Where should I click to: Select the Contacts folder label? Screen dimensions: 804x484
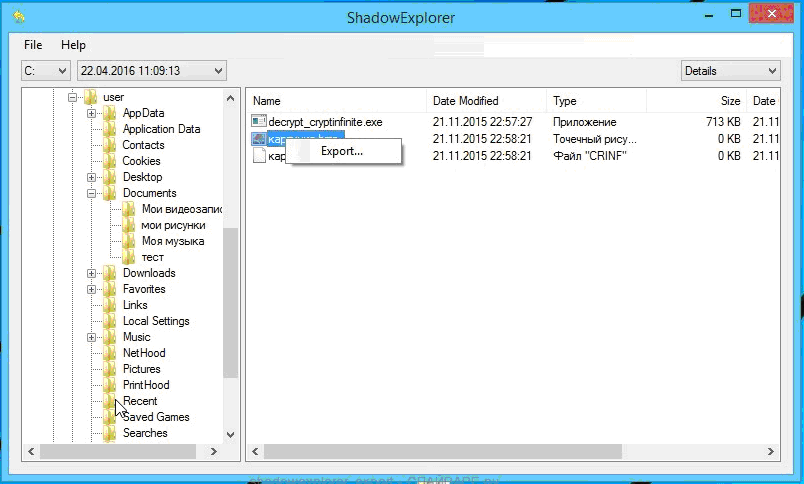click(x=143, y=145)
